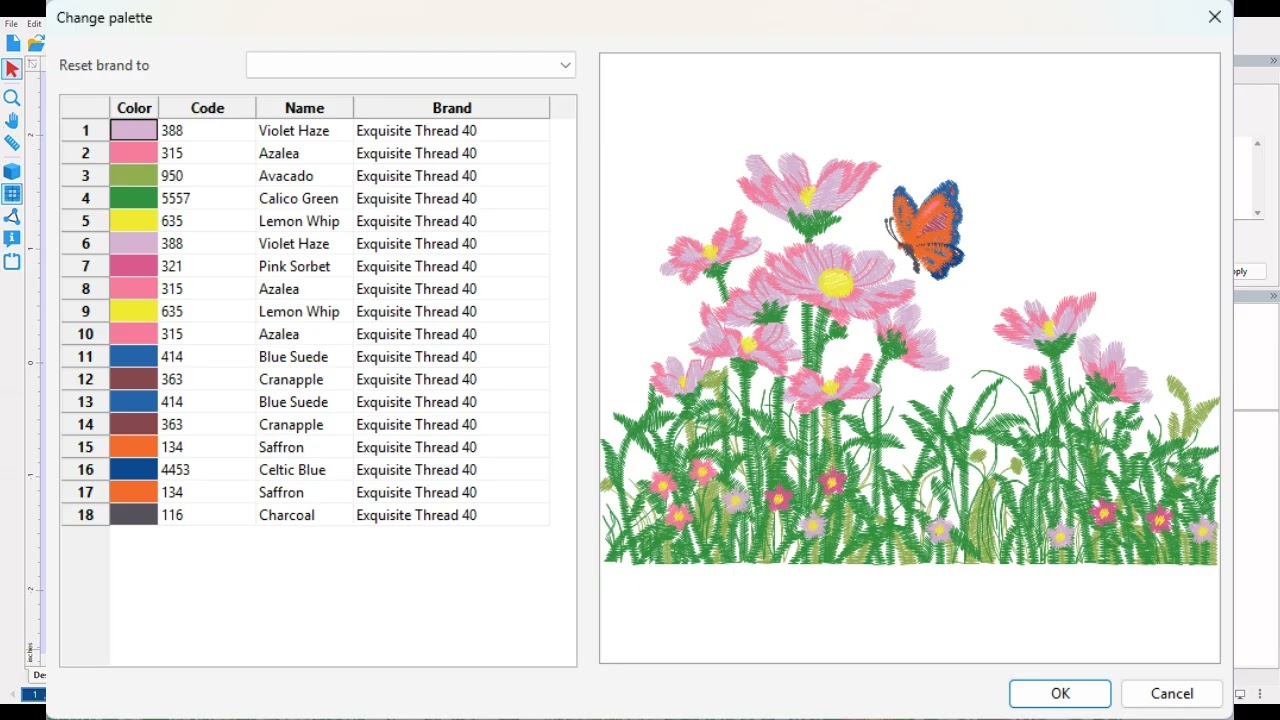Click the flower design preview image
The image size is (1280, 720).
click(x=909, y=358)
